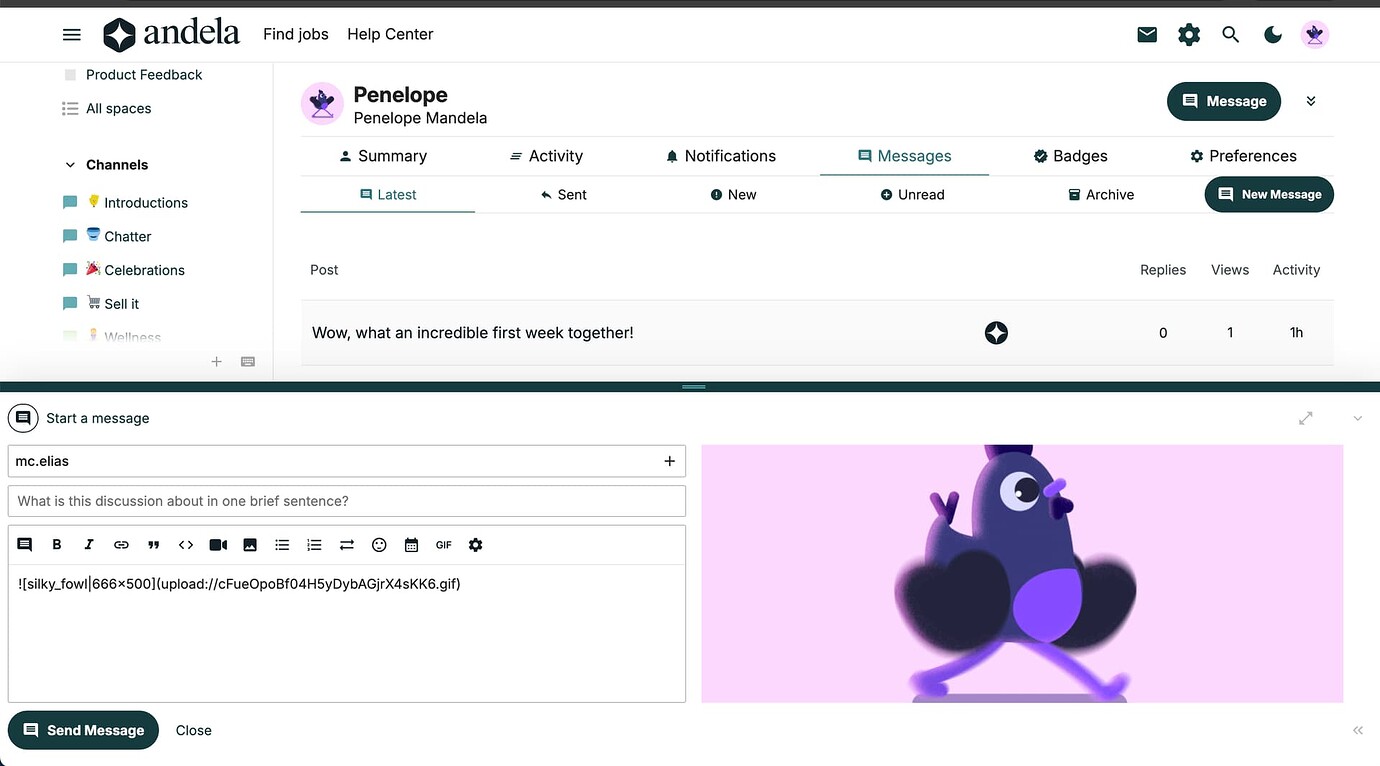The width and height of the screenshot is (1380, 766).
Task: Click Penelope's profile avatar
Action: tap(322, 104)
